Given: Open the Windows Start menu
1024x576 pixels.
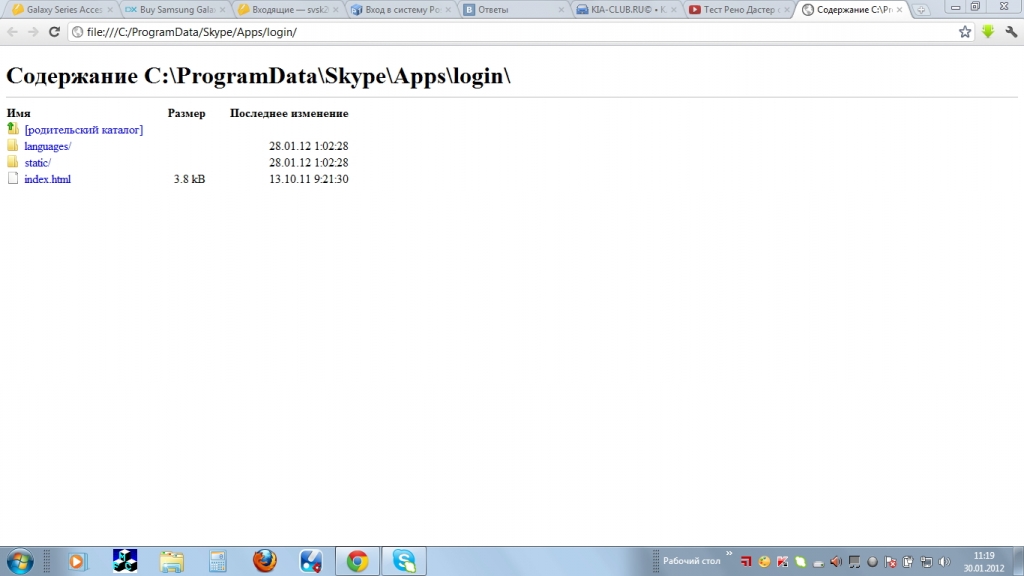Looking at the screenshot, I should (x=19, y=561).
